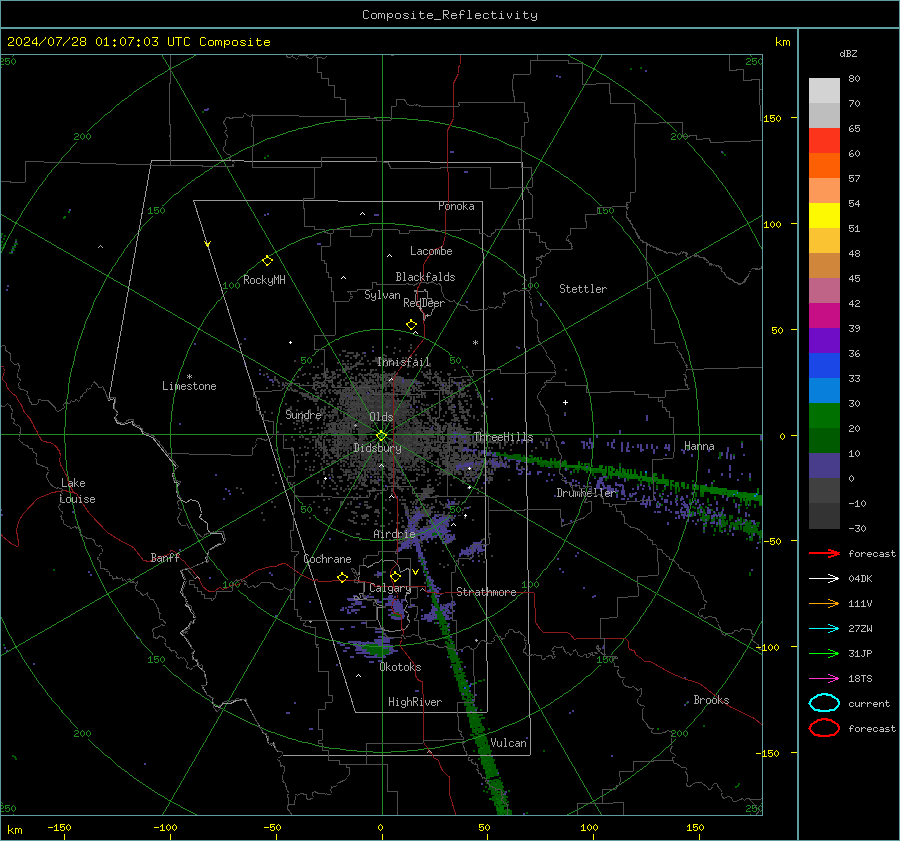Click the yellow diamond marker beside RockyMH
This screenshot has width=900, height=841.
(267, 261)
